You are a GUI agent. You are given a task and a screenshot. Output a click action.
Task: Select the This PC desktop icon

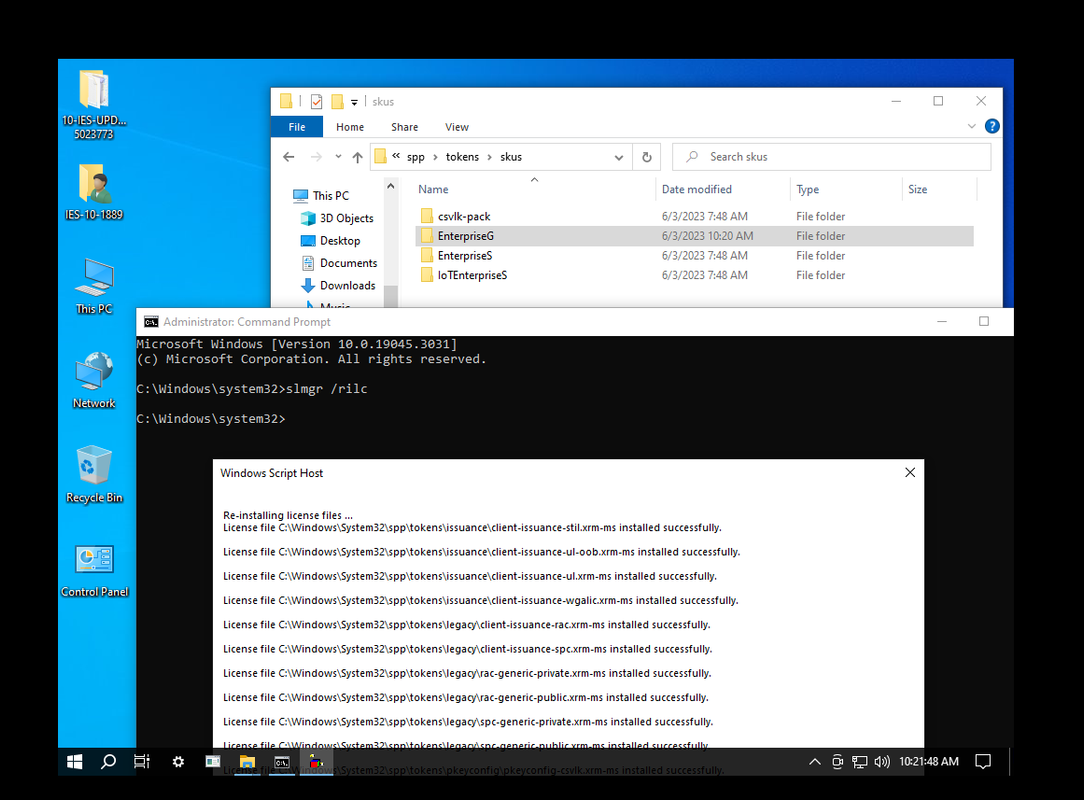coord(94,286)
